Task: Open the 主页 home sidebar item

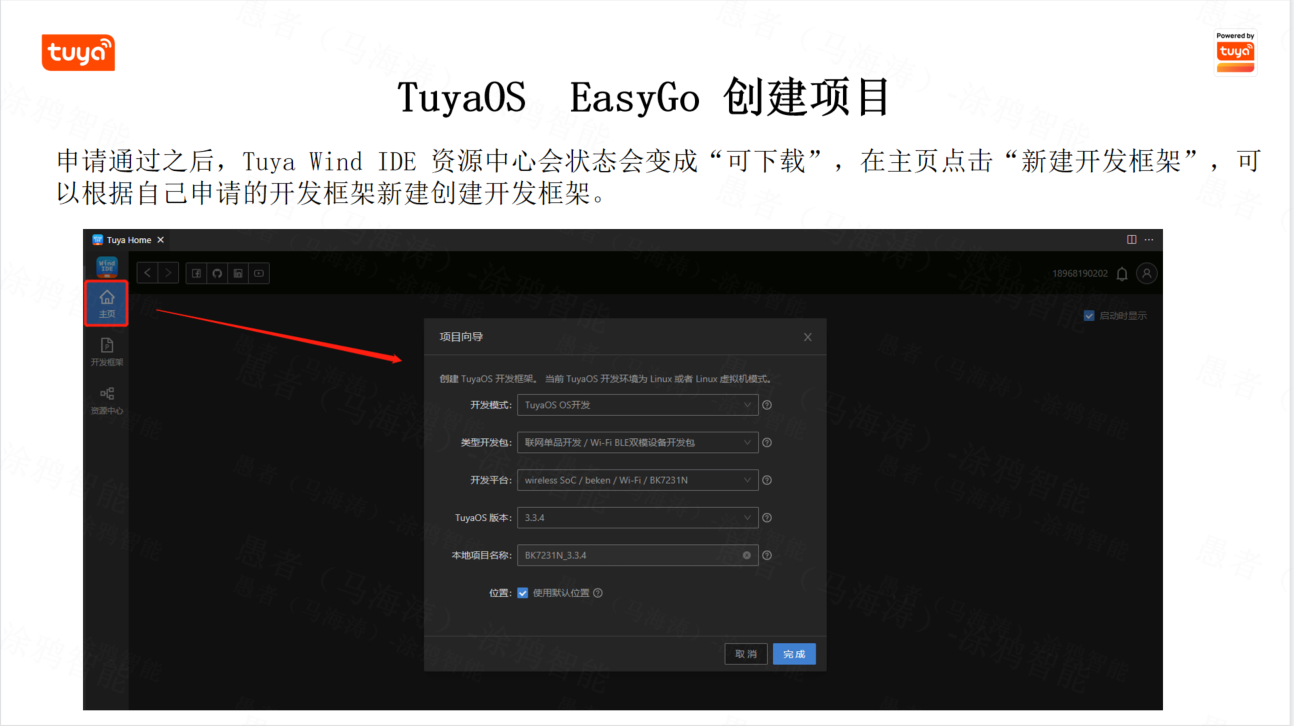Action: (x=106, y=304)
